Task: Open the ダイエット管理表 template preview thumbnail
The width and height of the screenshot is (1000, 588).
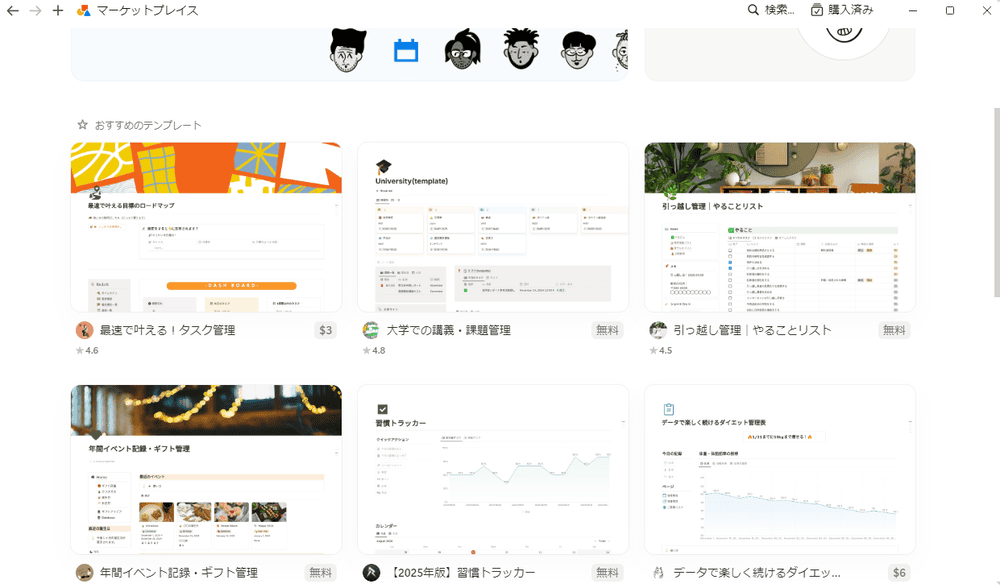Action: point(779,470)
